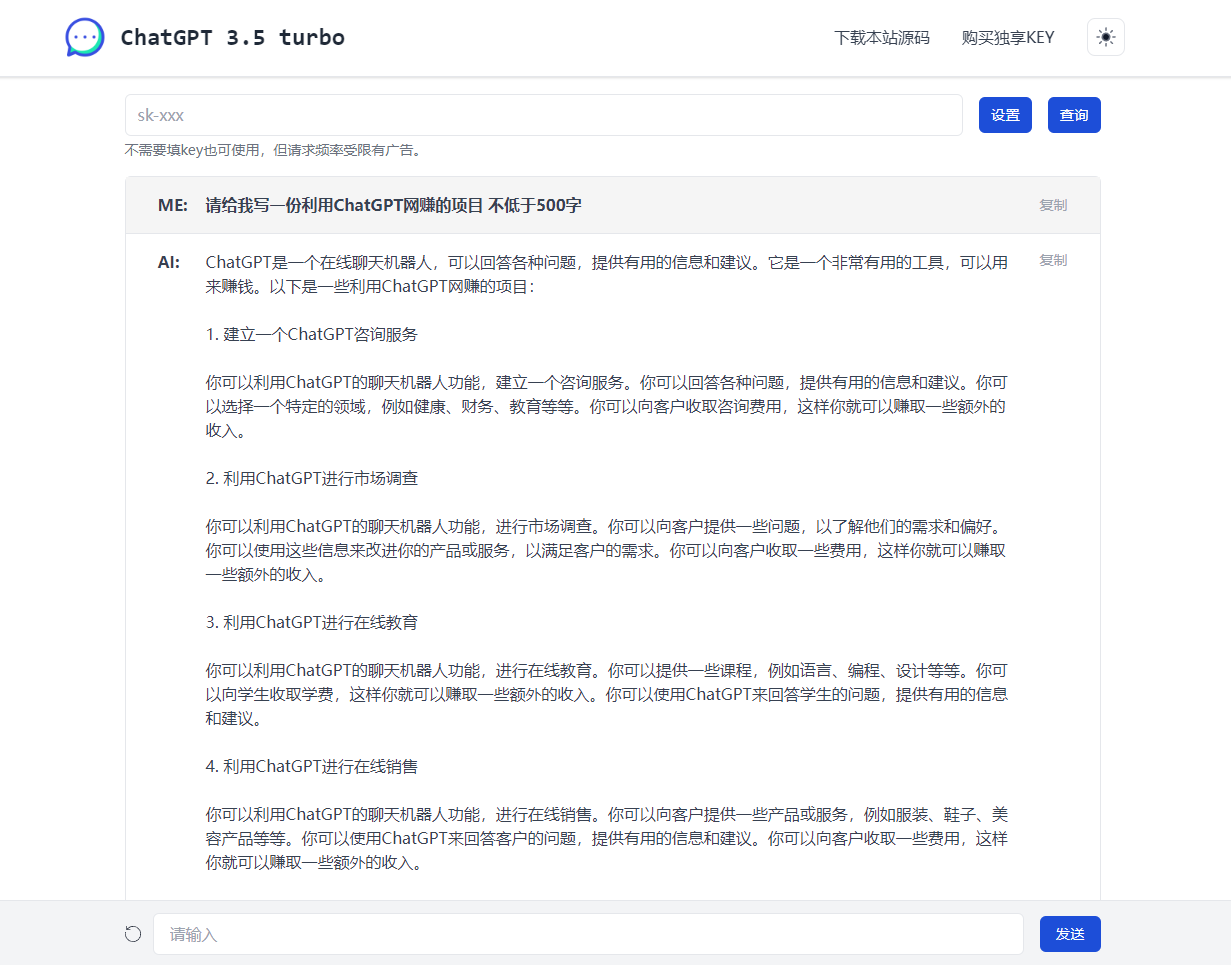Open the 下载本站源码 link
This screenshot has height=965, width=1231.
click(881, 38)
